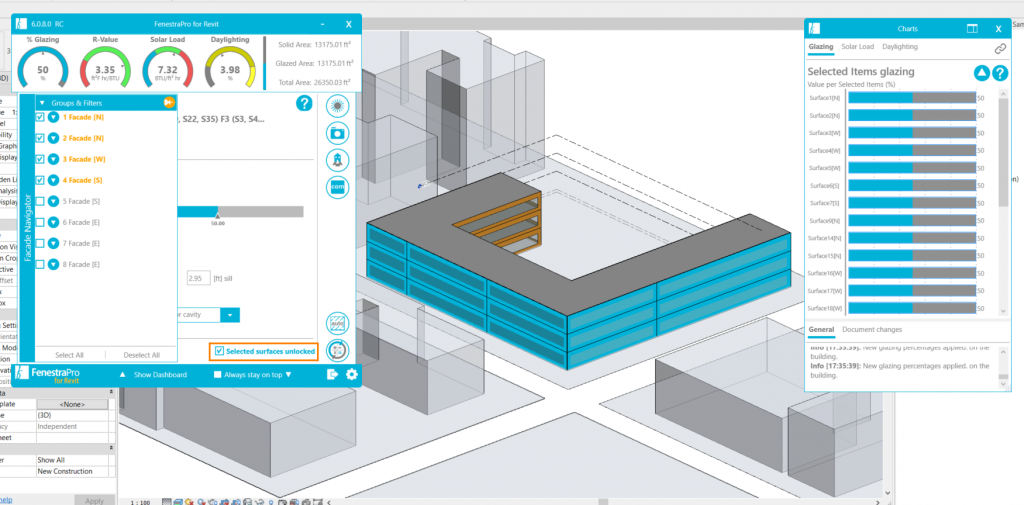Click the % Glazing gauge
1024x505 pixels.
click(43, 66)
